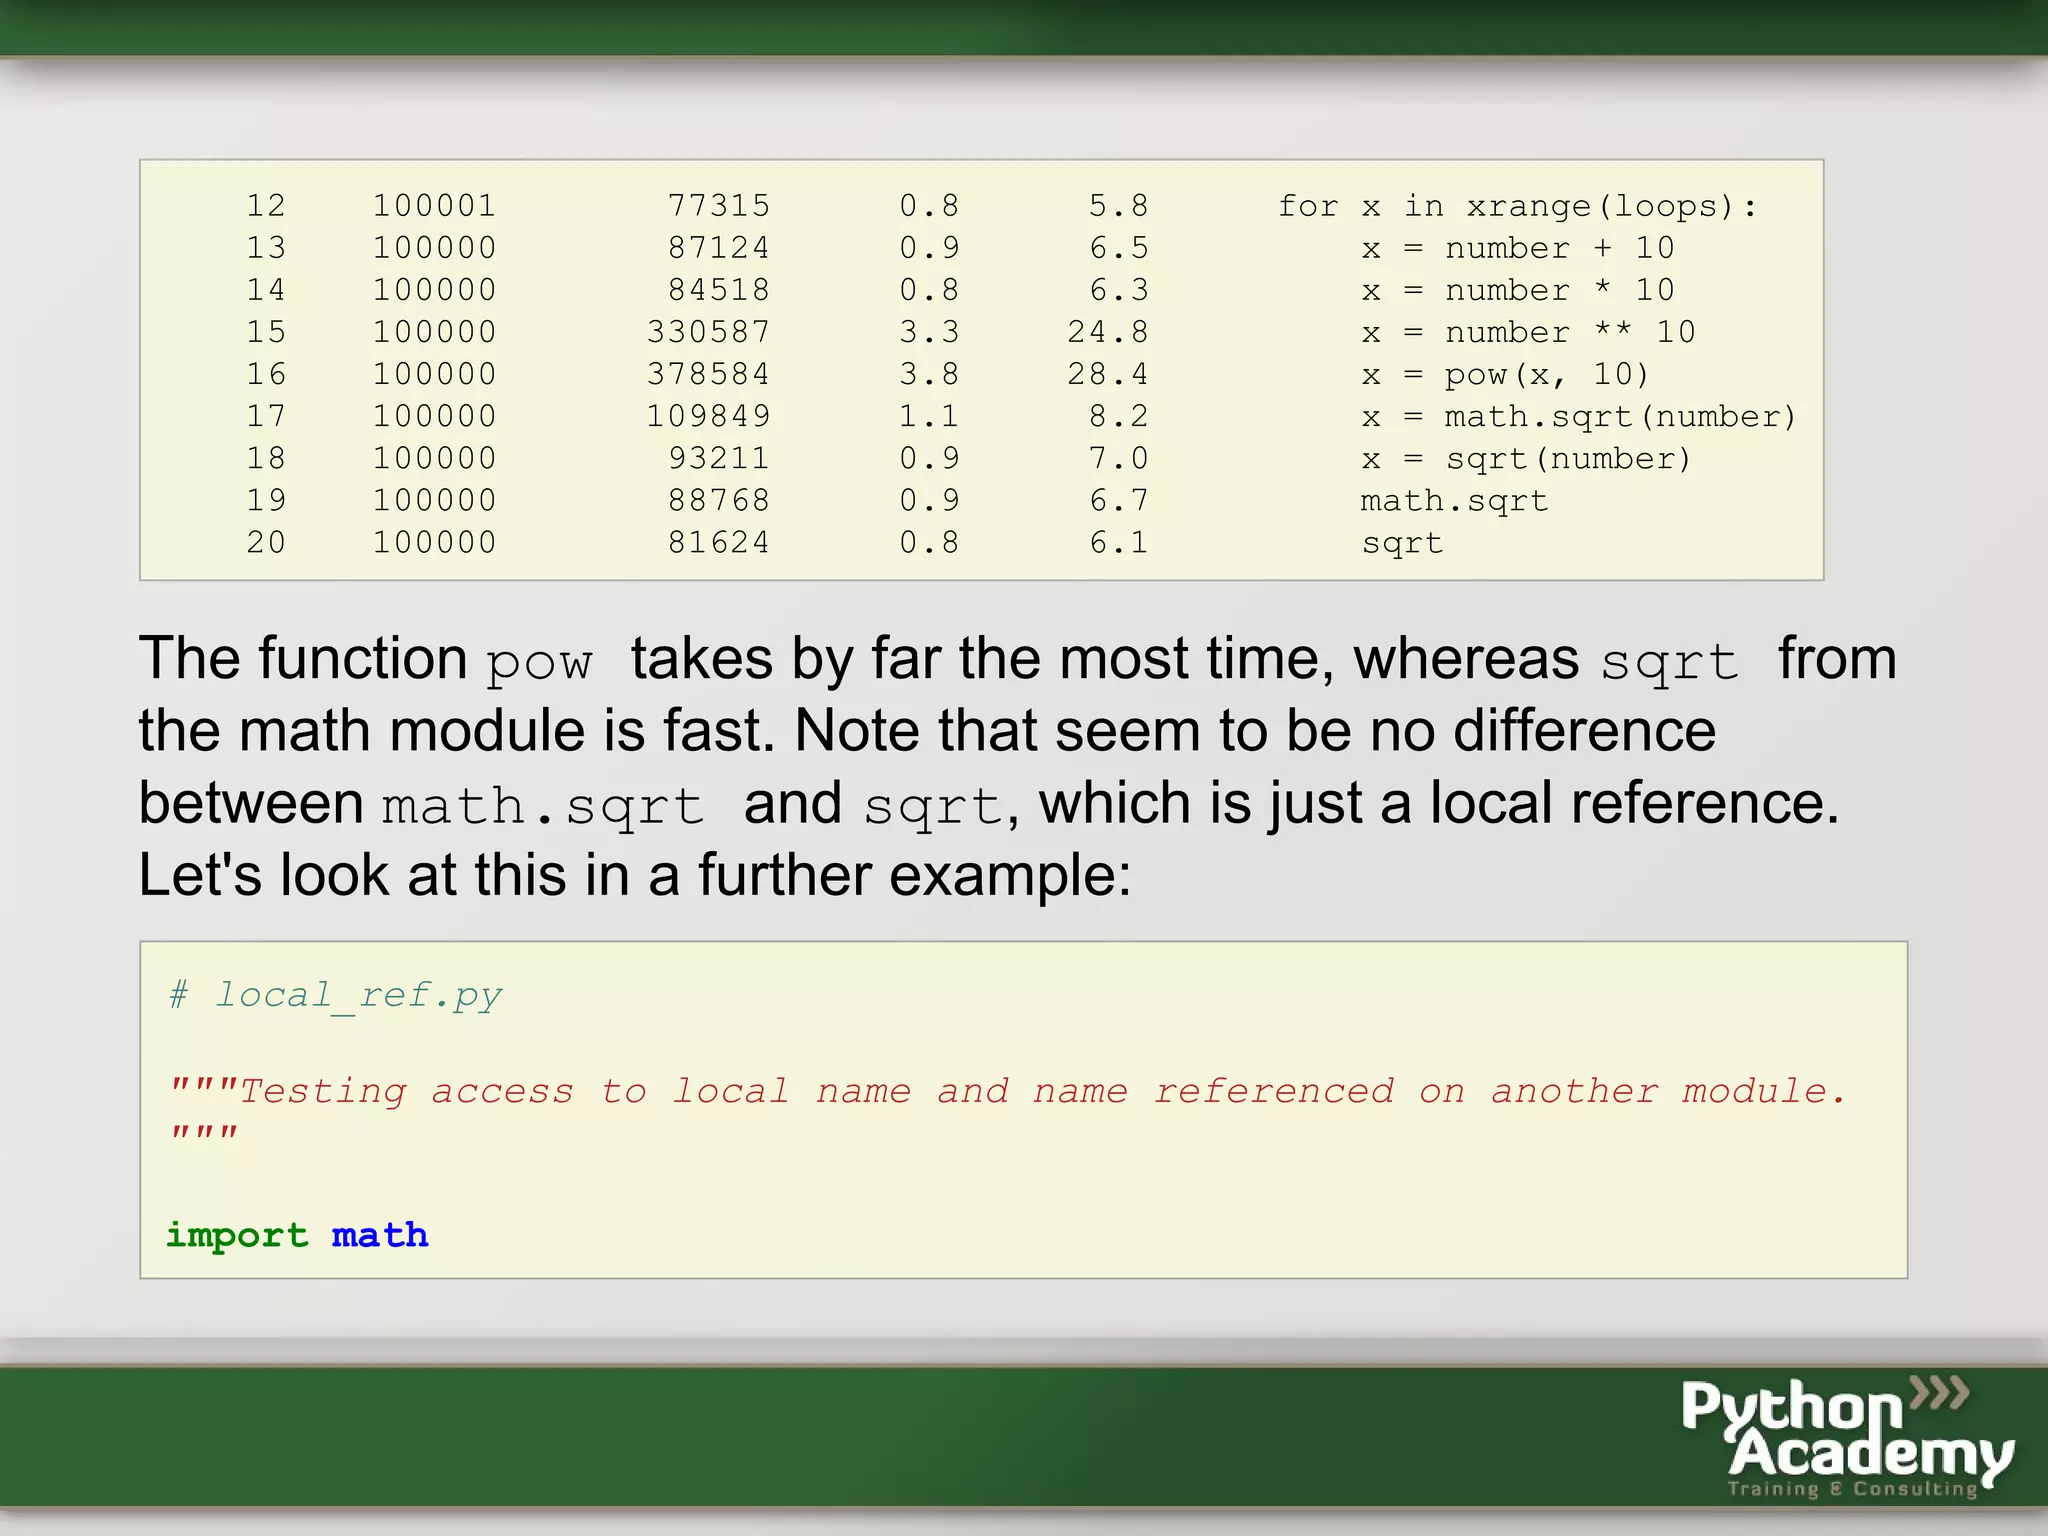Click time value 330587 in row 15
2048x1536 pixels.
click(x=708, y=332)
